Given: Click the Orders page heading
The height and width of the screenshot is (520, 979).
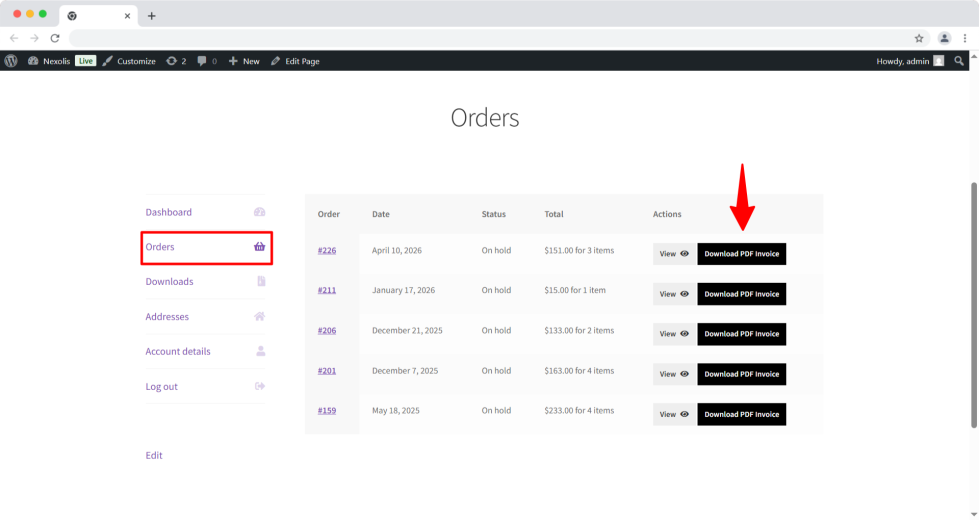Looking at the screenshot, I should coord(485,118).
